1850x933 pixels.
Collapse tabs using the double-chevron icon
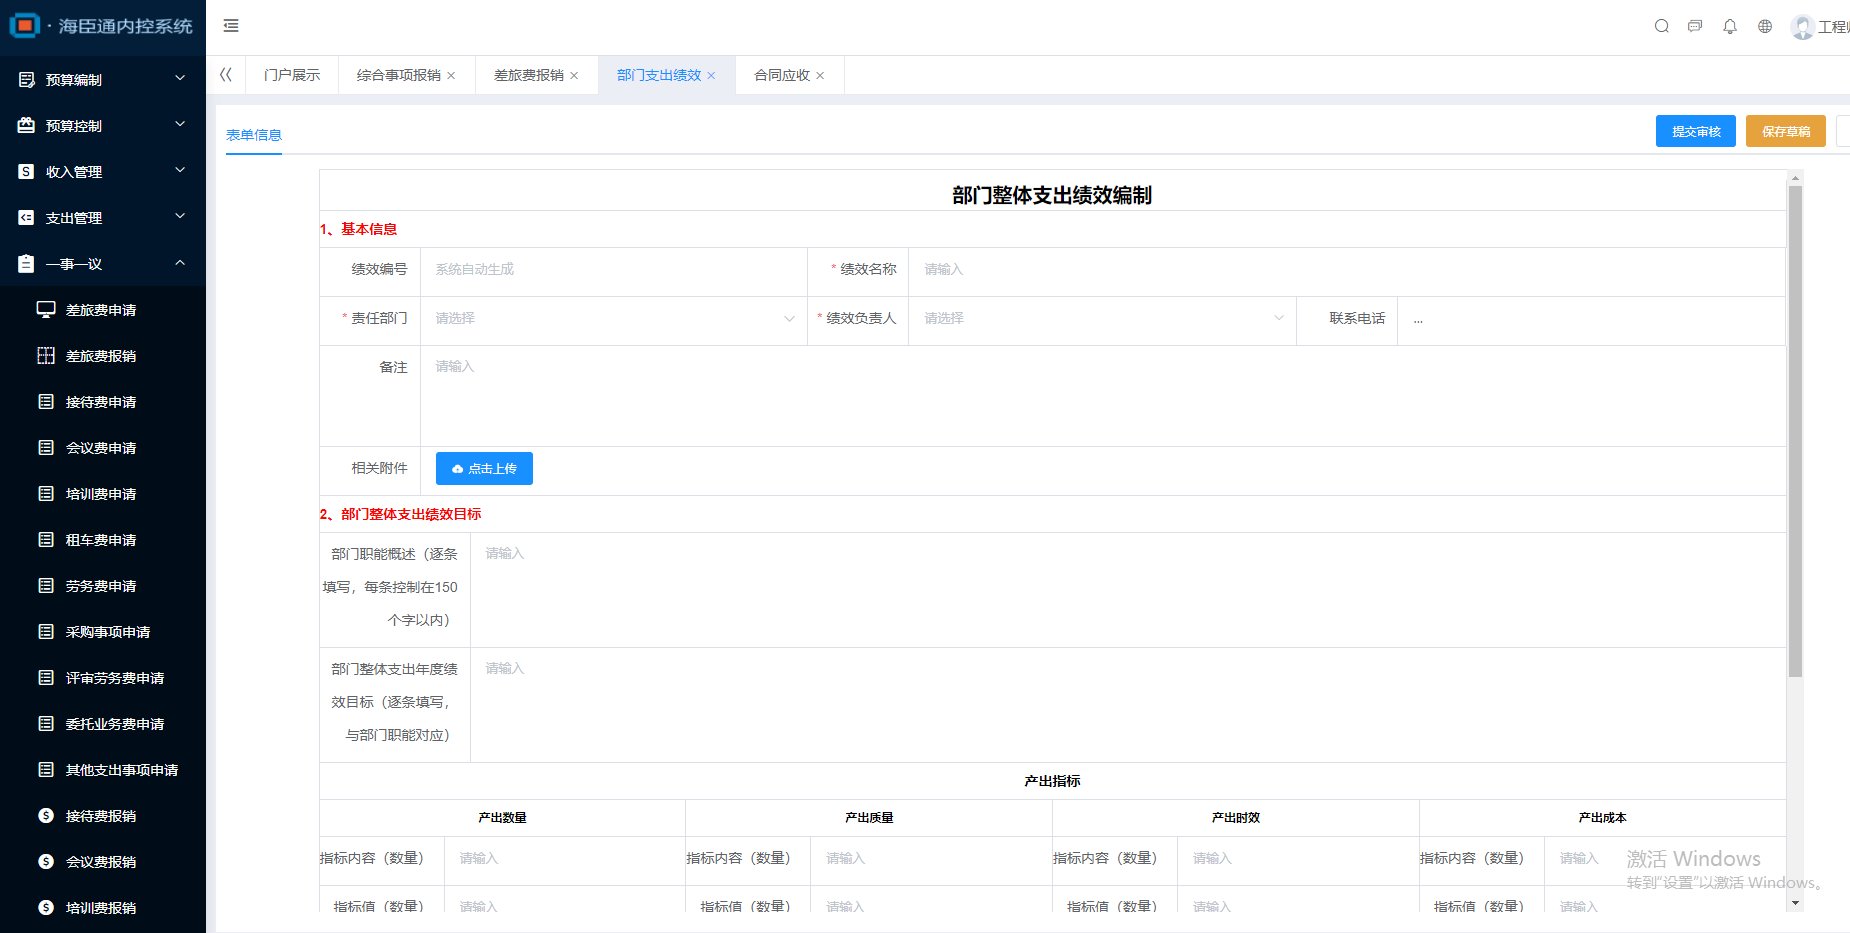[226, 74]
